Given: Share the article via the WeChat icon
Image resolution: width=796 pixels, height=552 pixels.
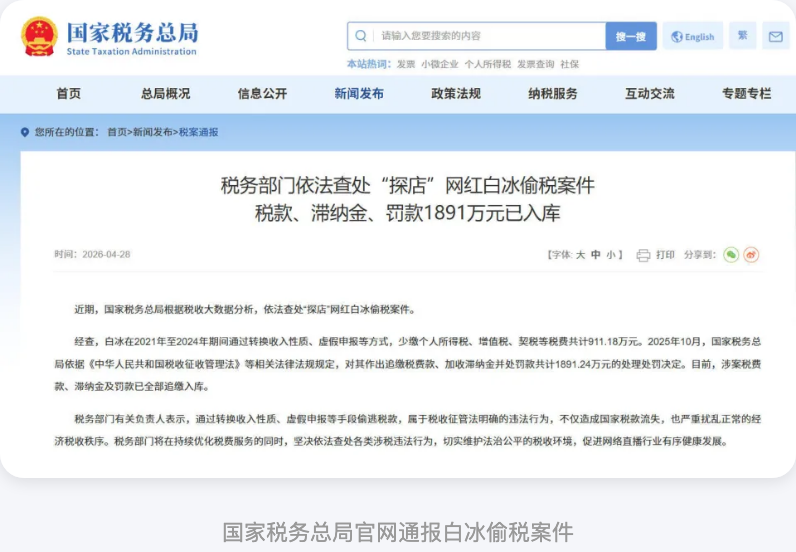Looking at the screenshot, I should click(x=731, y=254).
